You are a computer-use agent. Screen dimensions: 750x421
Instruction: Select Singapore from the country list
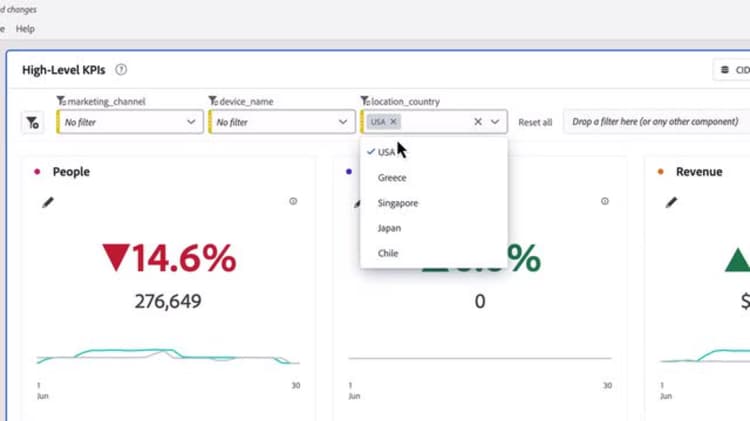point(434,203)
